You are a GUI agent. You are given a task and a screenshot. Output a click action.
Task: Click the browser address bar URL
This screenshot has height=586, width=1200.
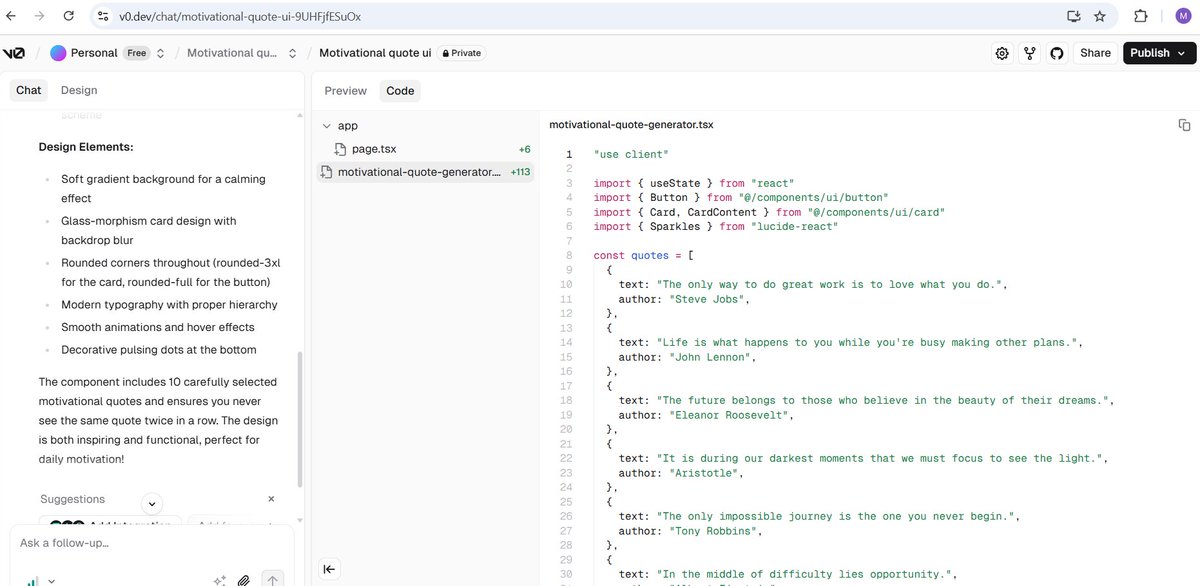[240, 16]
